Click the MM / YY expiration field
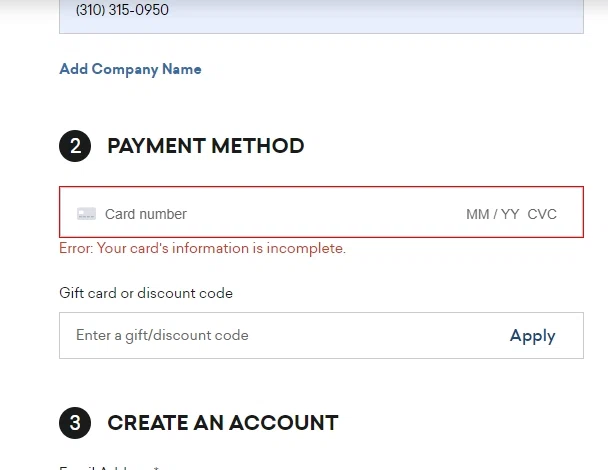The height and width of the screenshot is (470, 608). (492, 214)
